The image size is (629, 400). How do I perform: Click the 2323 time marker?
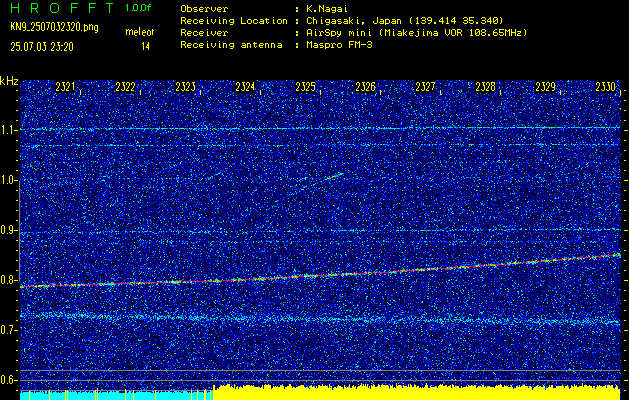[185, 87]
